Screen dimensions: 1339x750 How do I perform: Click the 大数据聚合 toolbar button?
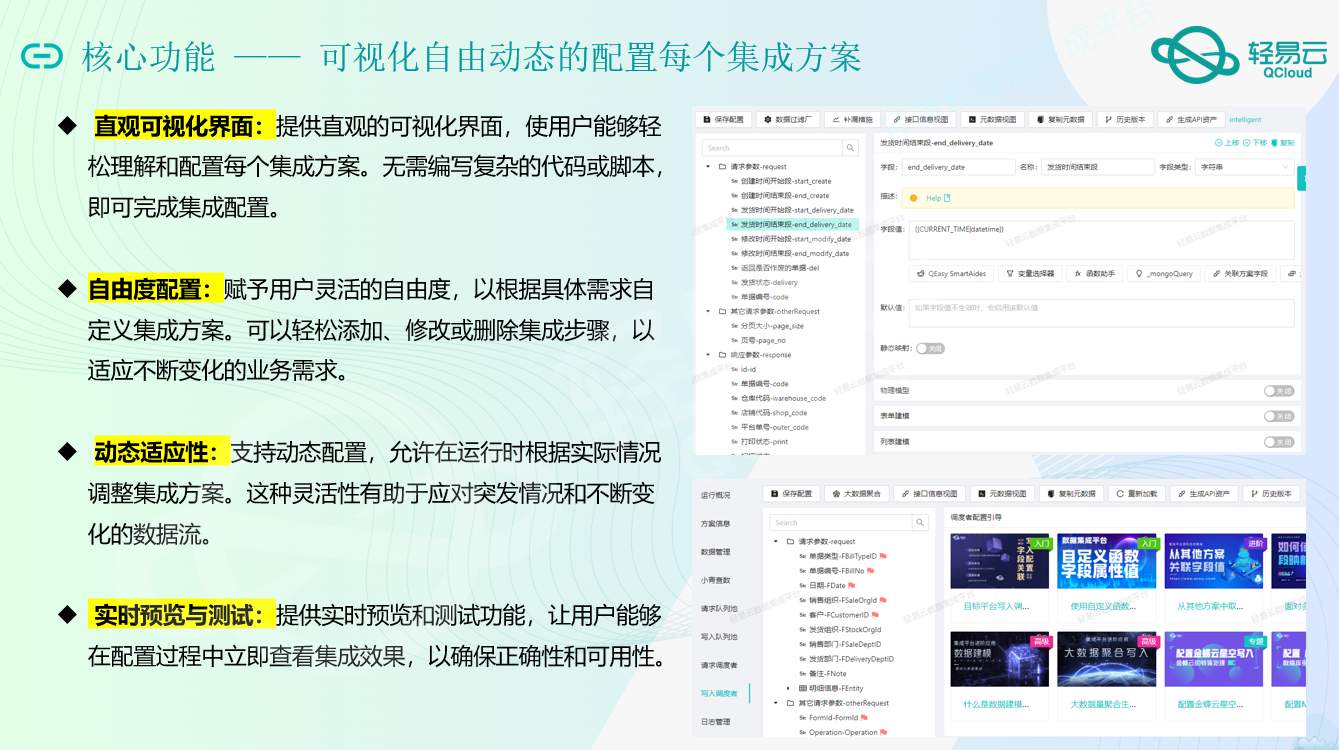855,493
